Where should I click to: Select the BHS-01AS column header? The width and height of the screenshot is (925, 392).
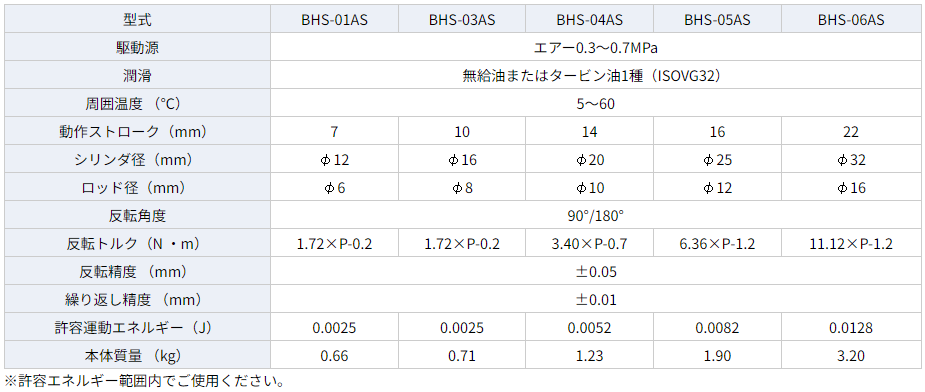[334, 19]
